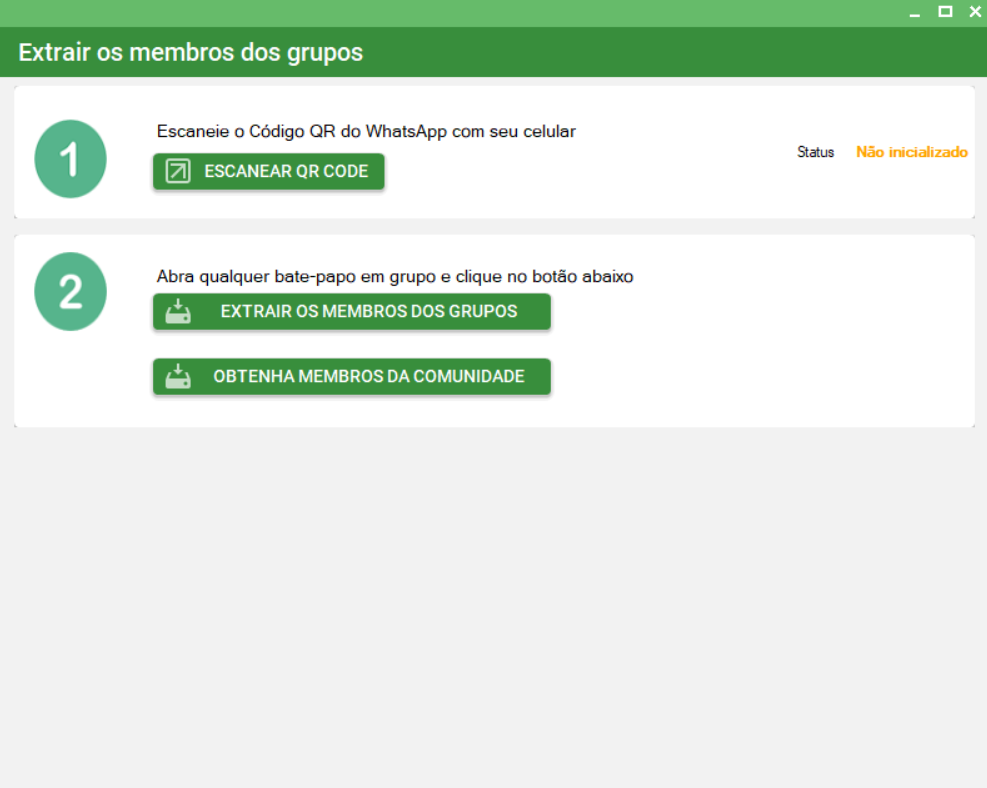The image size is (987, 788).
Task: Click the "Status" label
Action: [x=815, y=152]
